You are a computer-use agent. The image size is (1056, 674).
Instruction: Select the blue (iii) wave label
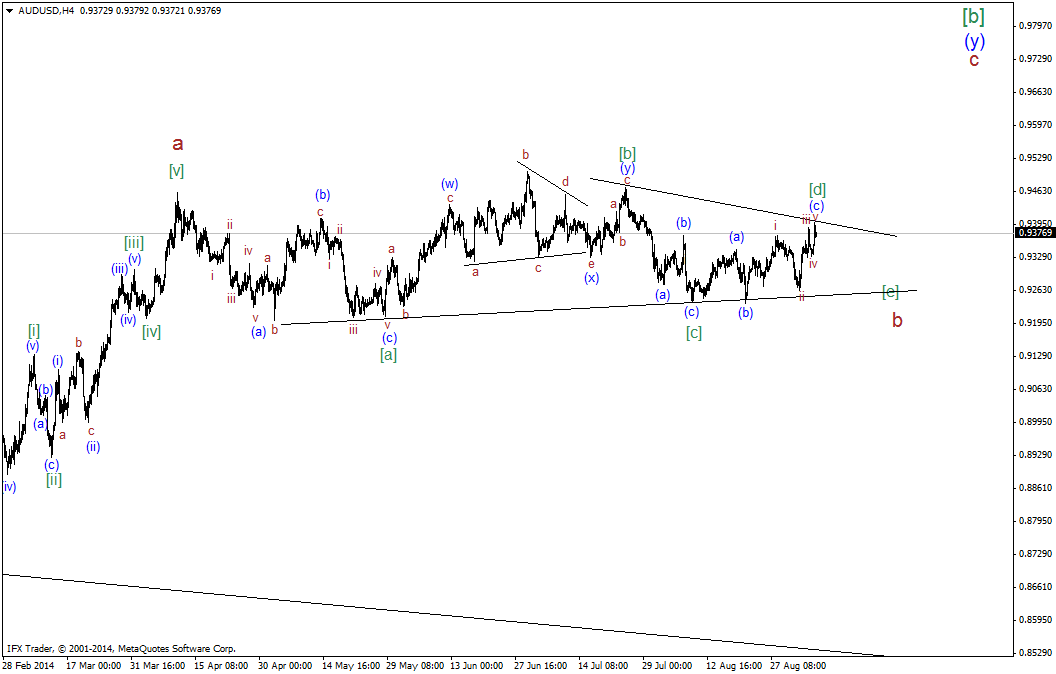pos(120,269)
